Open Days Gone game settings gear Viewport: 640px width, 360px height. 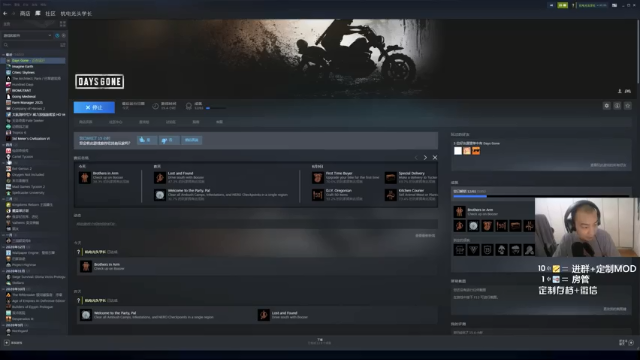coord(607,106)
